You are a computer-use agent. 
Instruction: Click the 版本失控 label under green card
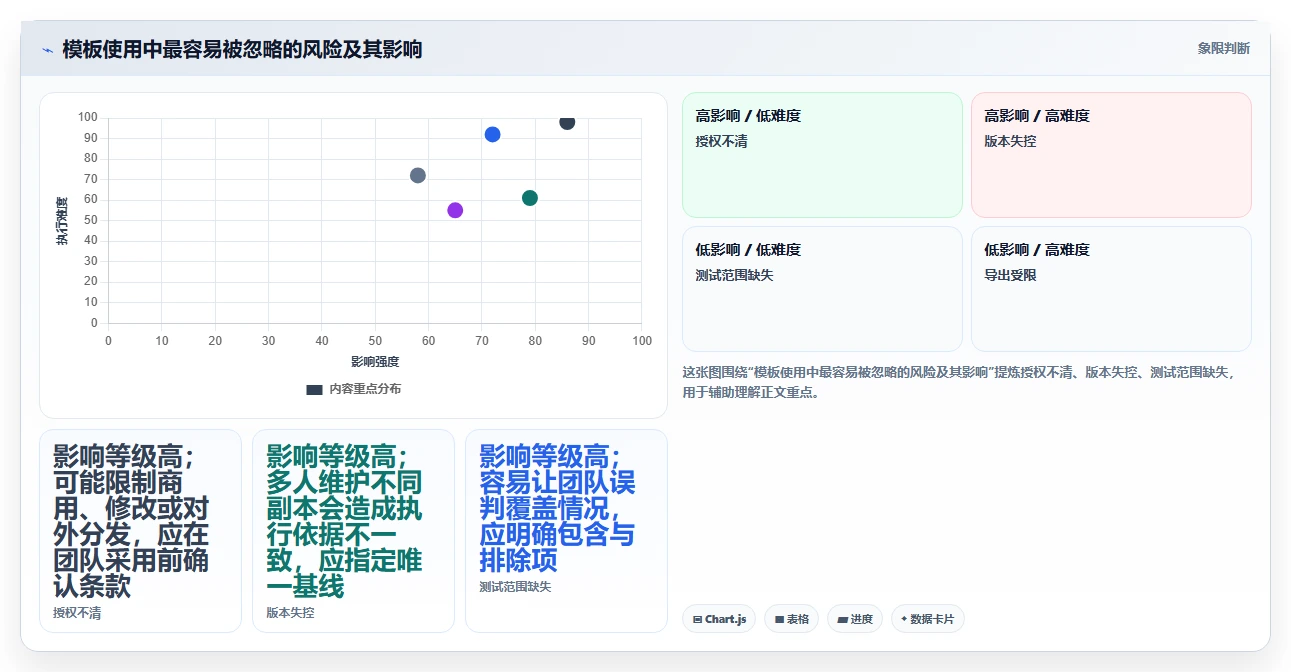click(x=290, y=613)
